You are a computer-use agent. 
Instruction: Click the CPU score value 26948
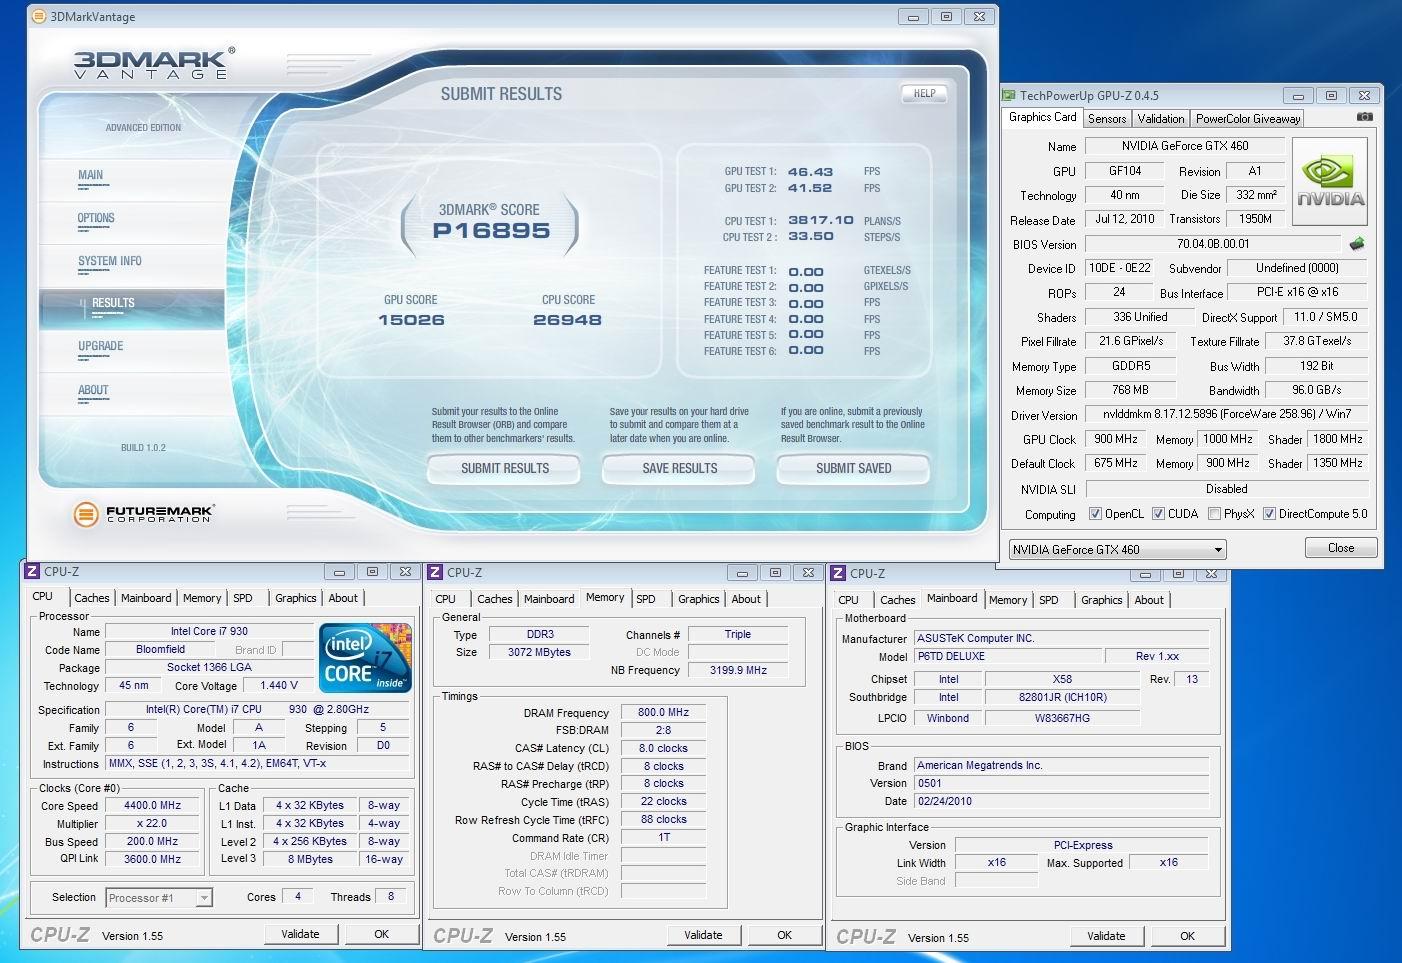[567, 320]
